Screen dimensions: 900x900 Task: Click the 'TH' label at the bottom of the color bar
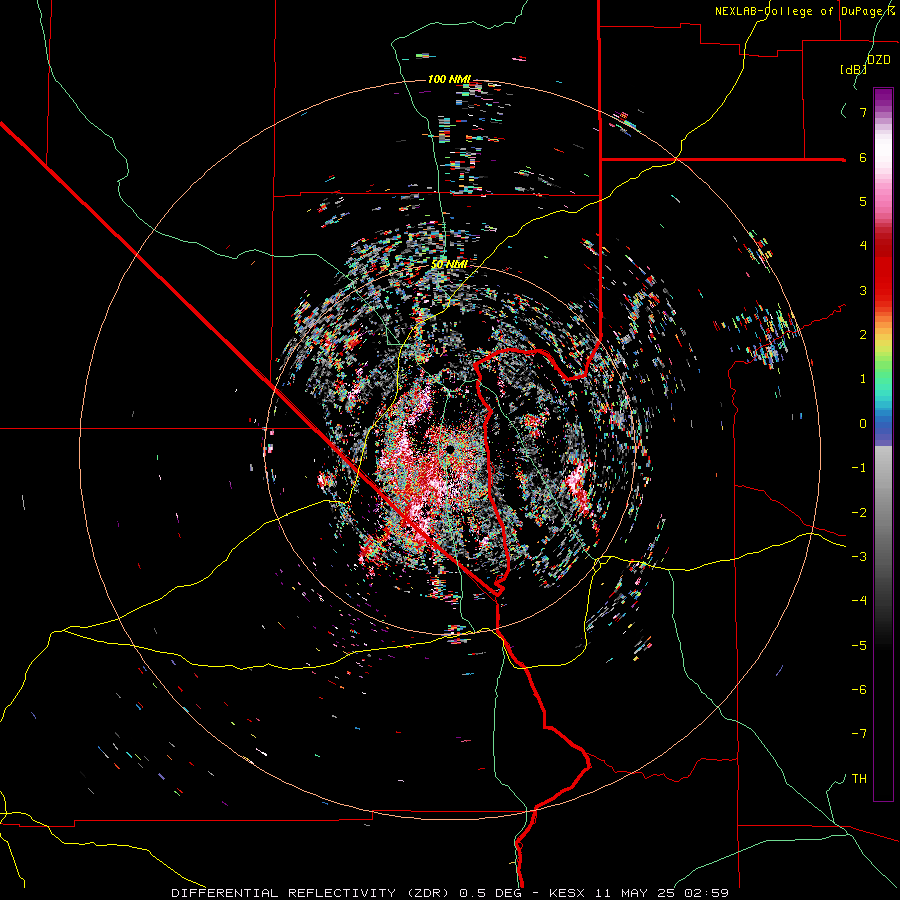[859, 778]
